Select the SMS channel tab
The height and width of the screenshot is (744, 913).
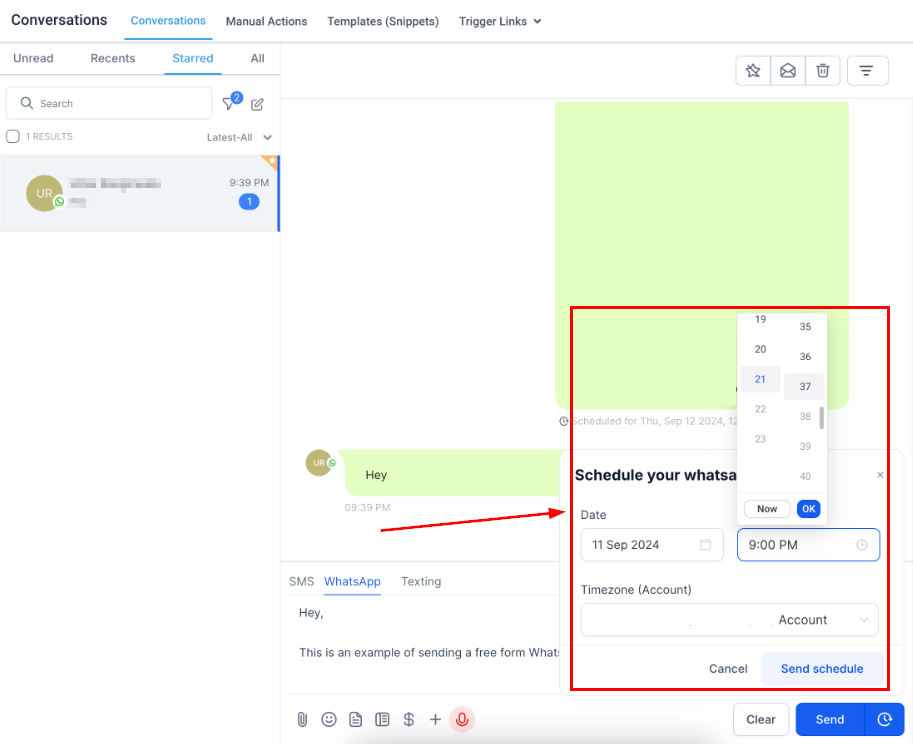point(301,581)
